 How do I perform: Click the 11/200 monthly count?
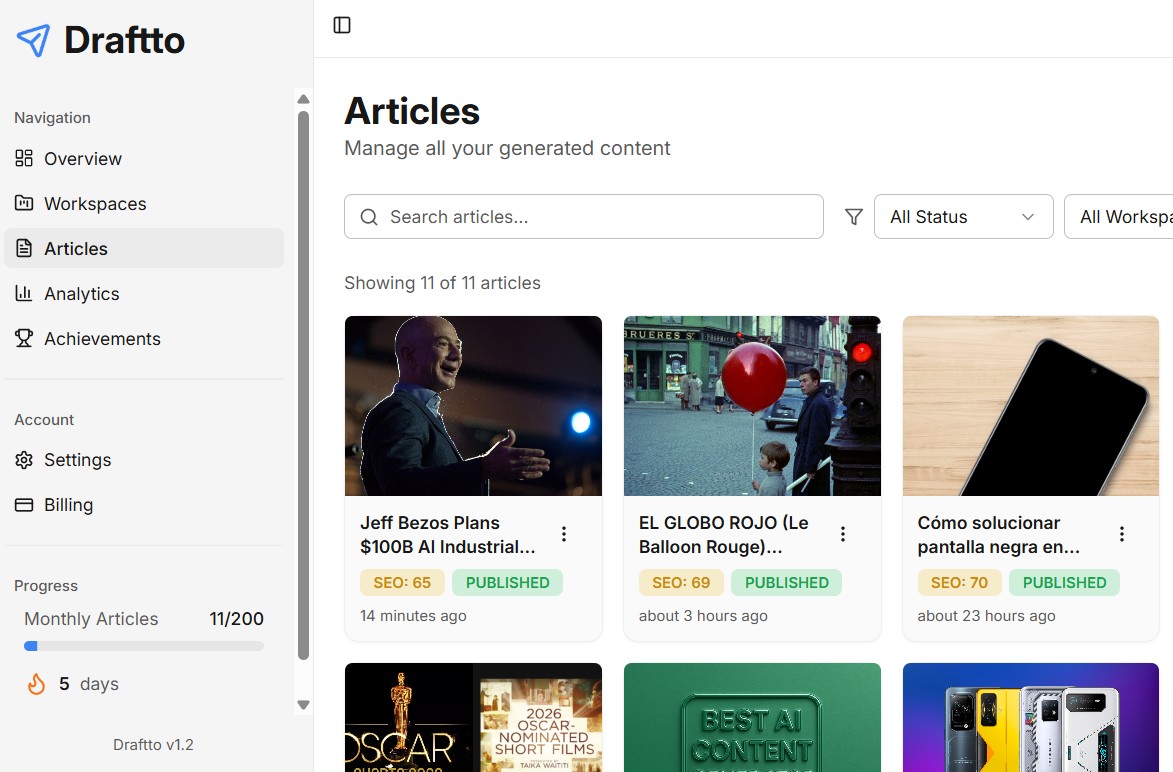click(x=236, y=619)
